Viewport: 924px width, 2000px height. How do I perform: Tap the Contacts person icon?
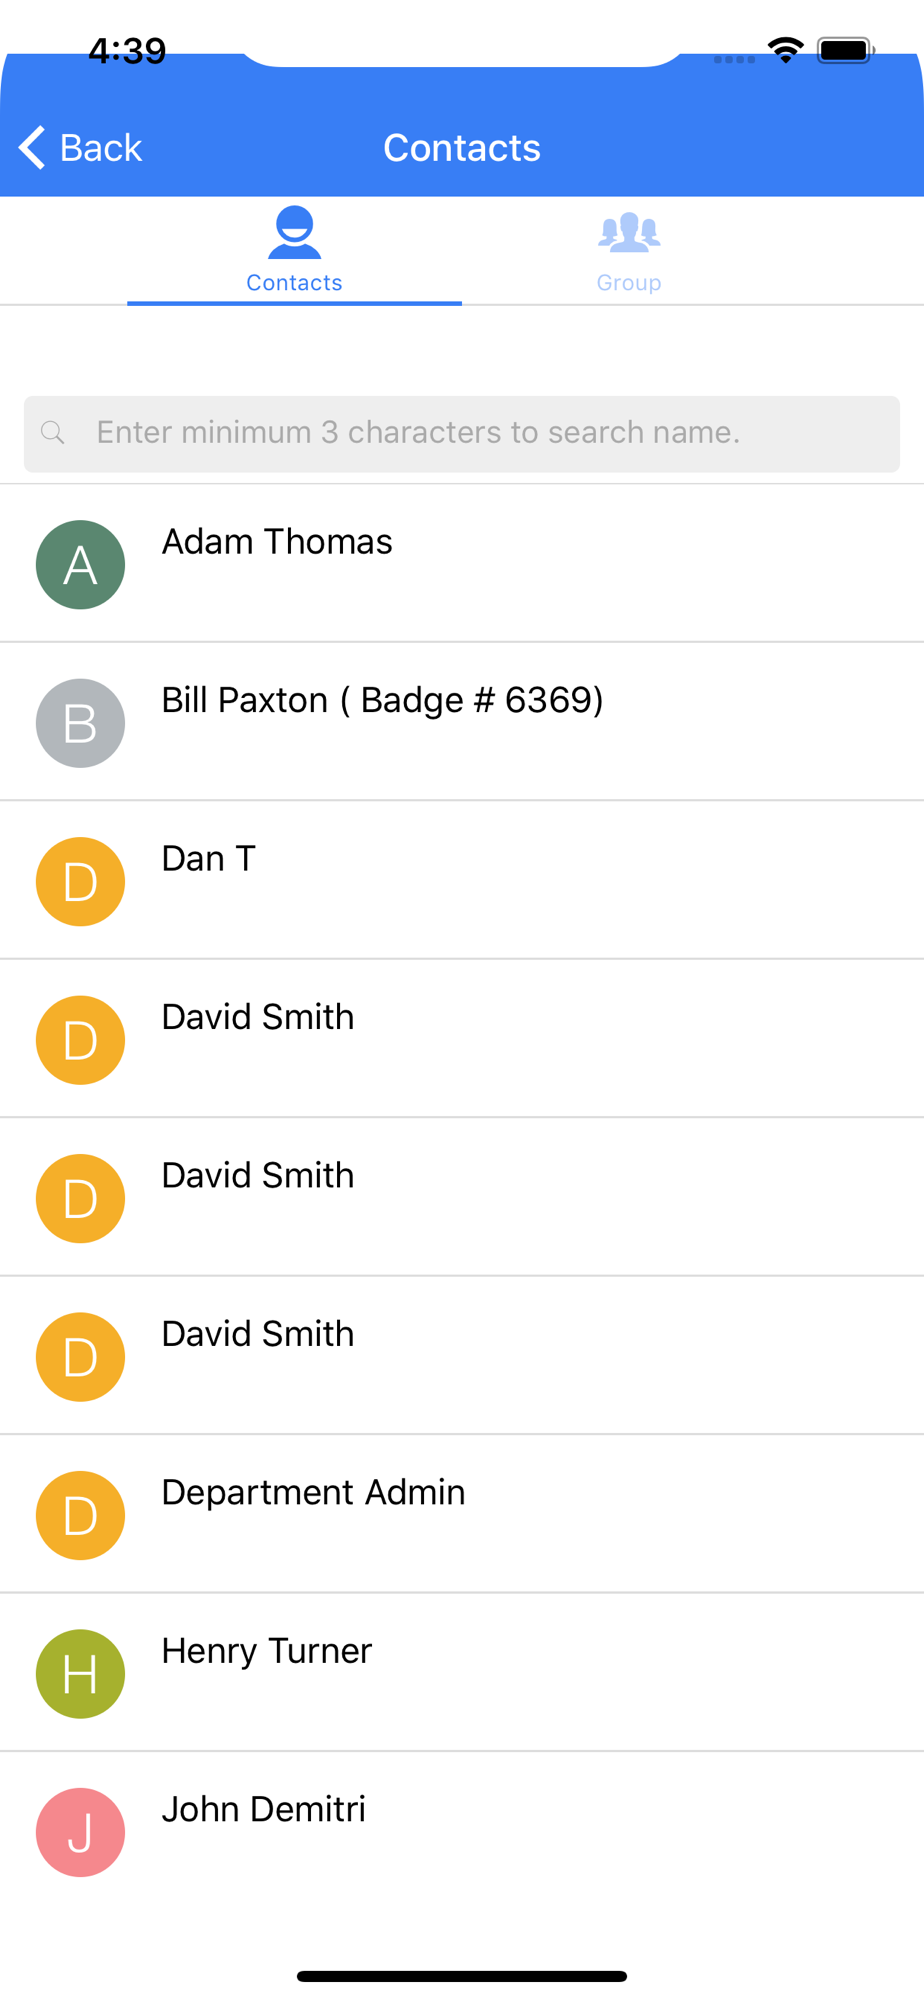(x=294, y=233)
